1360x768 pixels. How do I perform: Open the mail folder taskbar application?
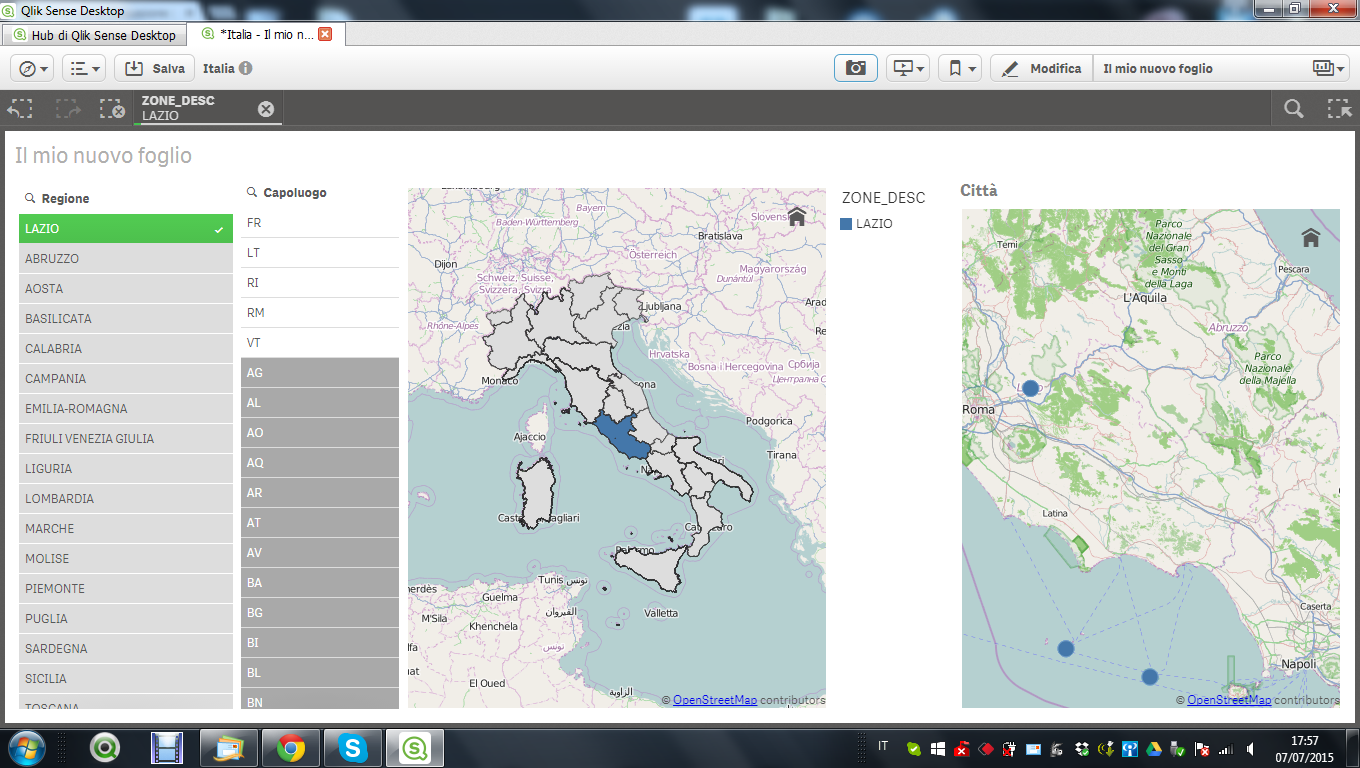point(229,748)
